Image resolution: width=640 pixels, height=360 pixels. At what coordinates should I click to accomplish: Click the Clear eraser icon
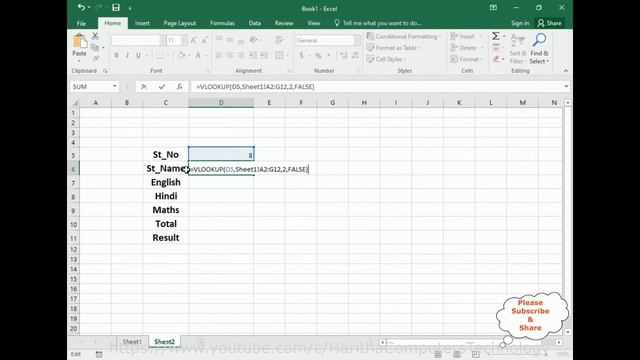click(x=496, y=59)
